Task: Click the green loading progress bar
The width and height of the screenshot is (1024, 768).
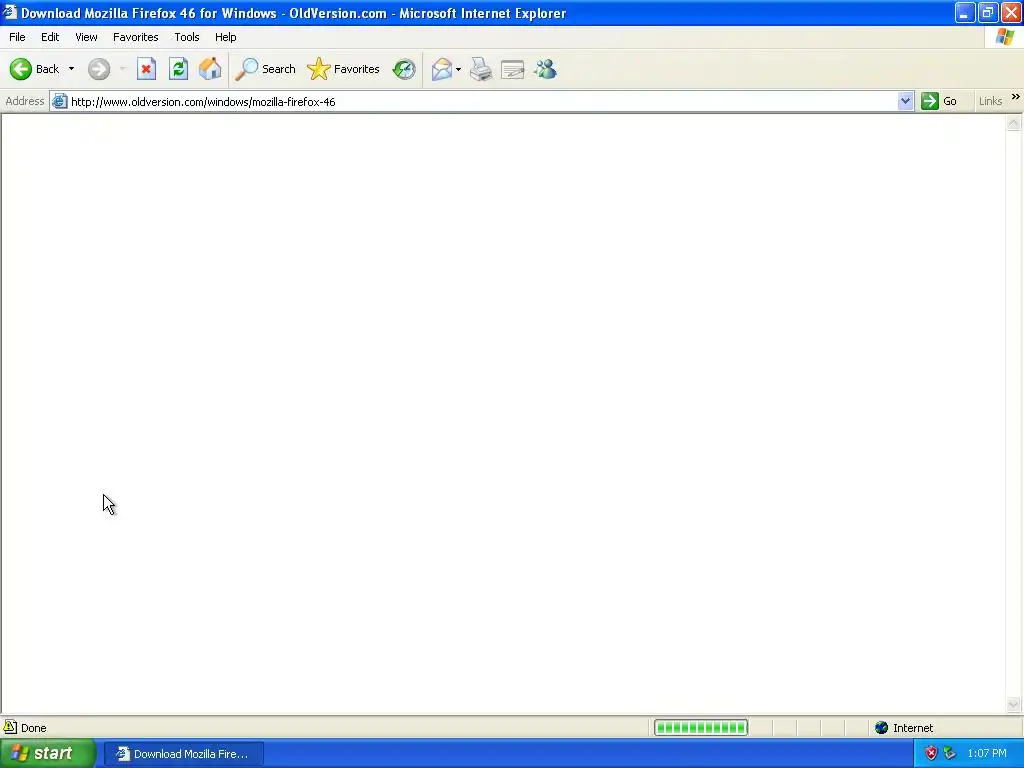Action: point(701,728)
